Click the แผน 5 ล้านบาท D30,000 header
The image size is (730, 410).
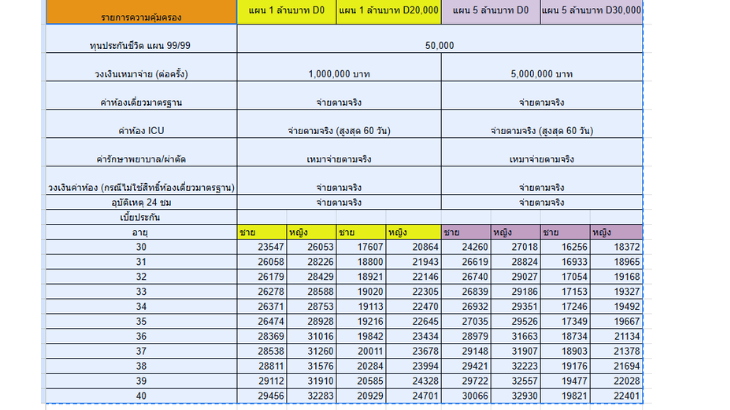pos(591,11)
